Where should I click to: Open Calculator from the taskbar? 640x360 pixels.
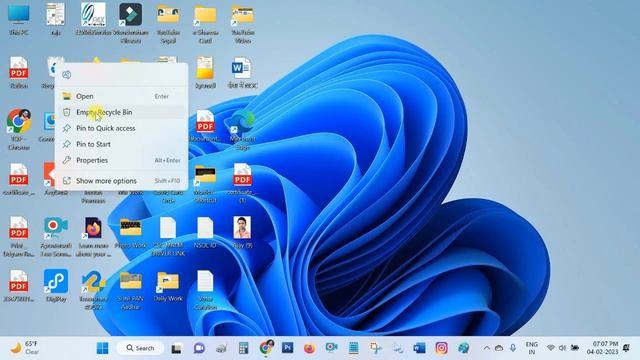pyautogui.click(x=244, y=348)
